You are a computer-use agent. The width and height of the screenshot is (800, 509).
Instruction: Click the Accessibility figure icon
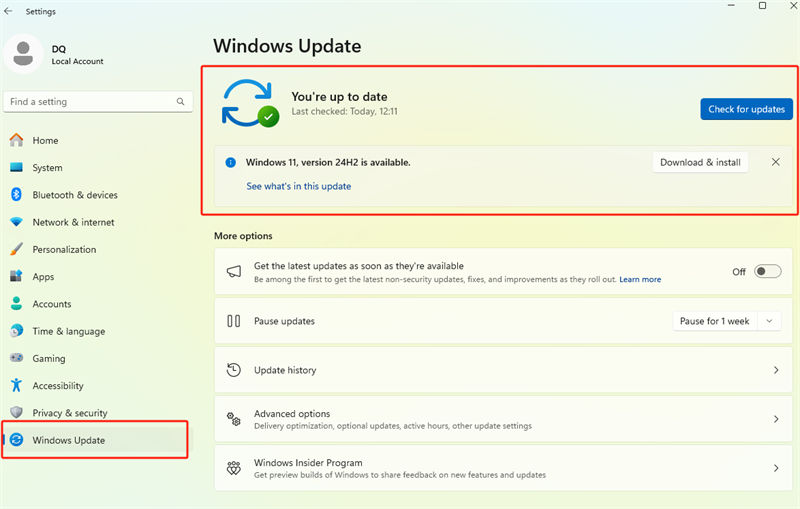pyautogui.click(x=16, y=385)
